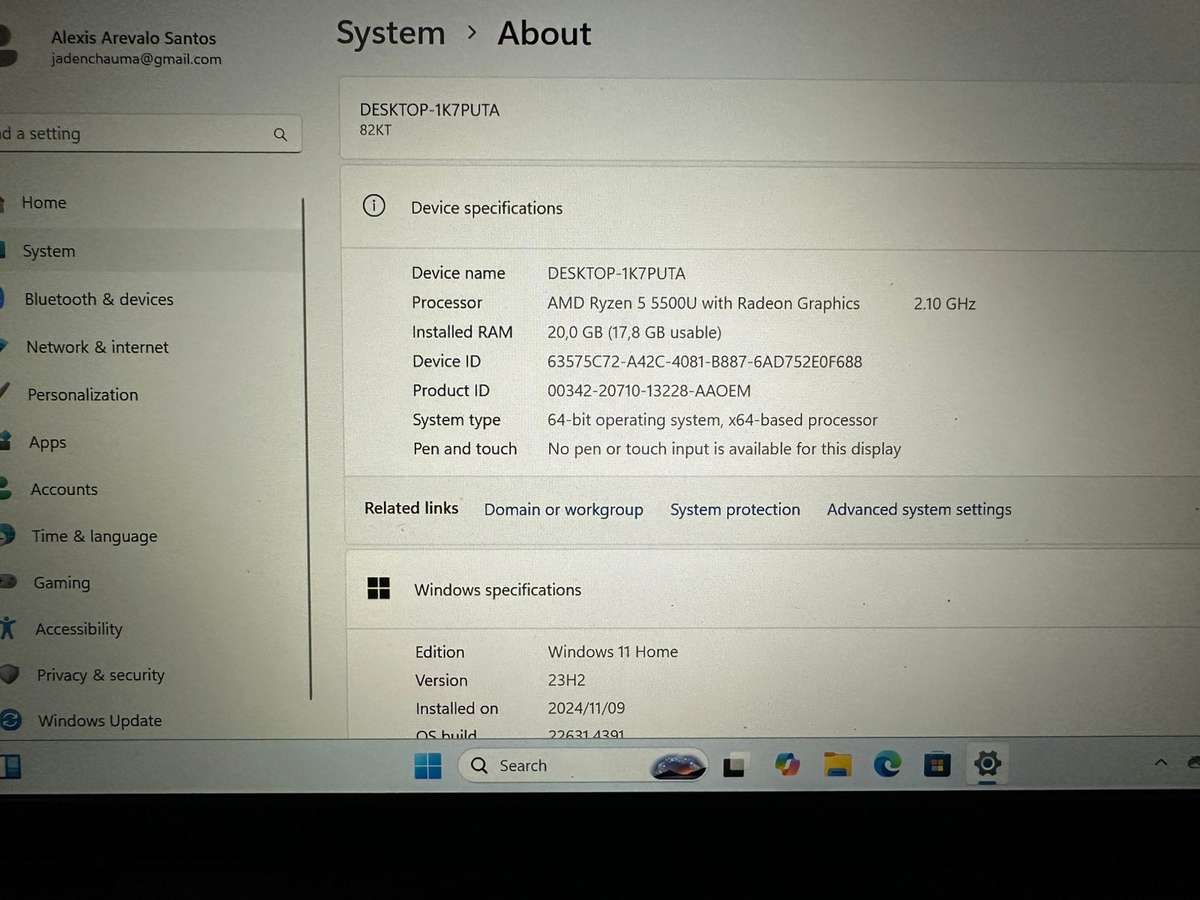Expand hidden tray icons with the chevron
The image size is (1200, 900).
point(1161,761)
